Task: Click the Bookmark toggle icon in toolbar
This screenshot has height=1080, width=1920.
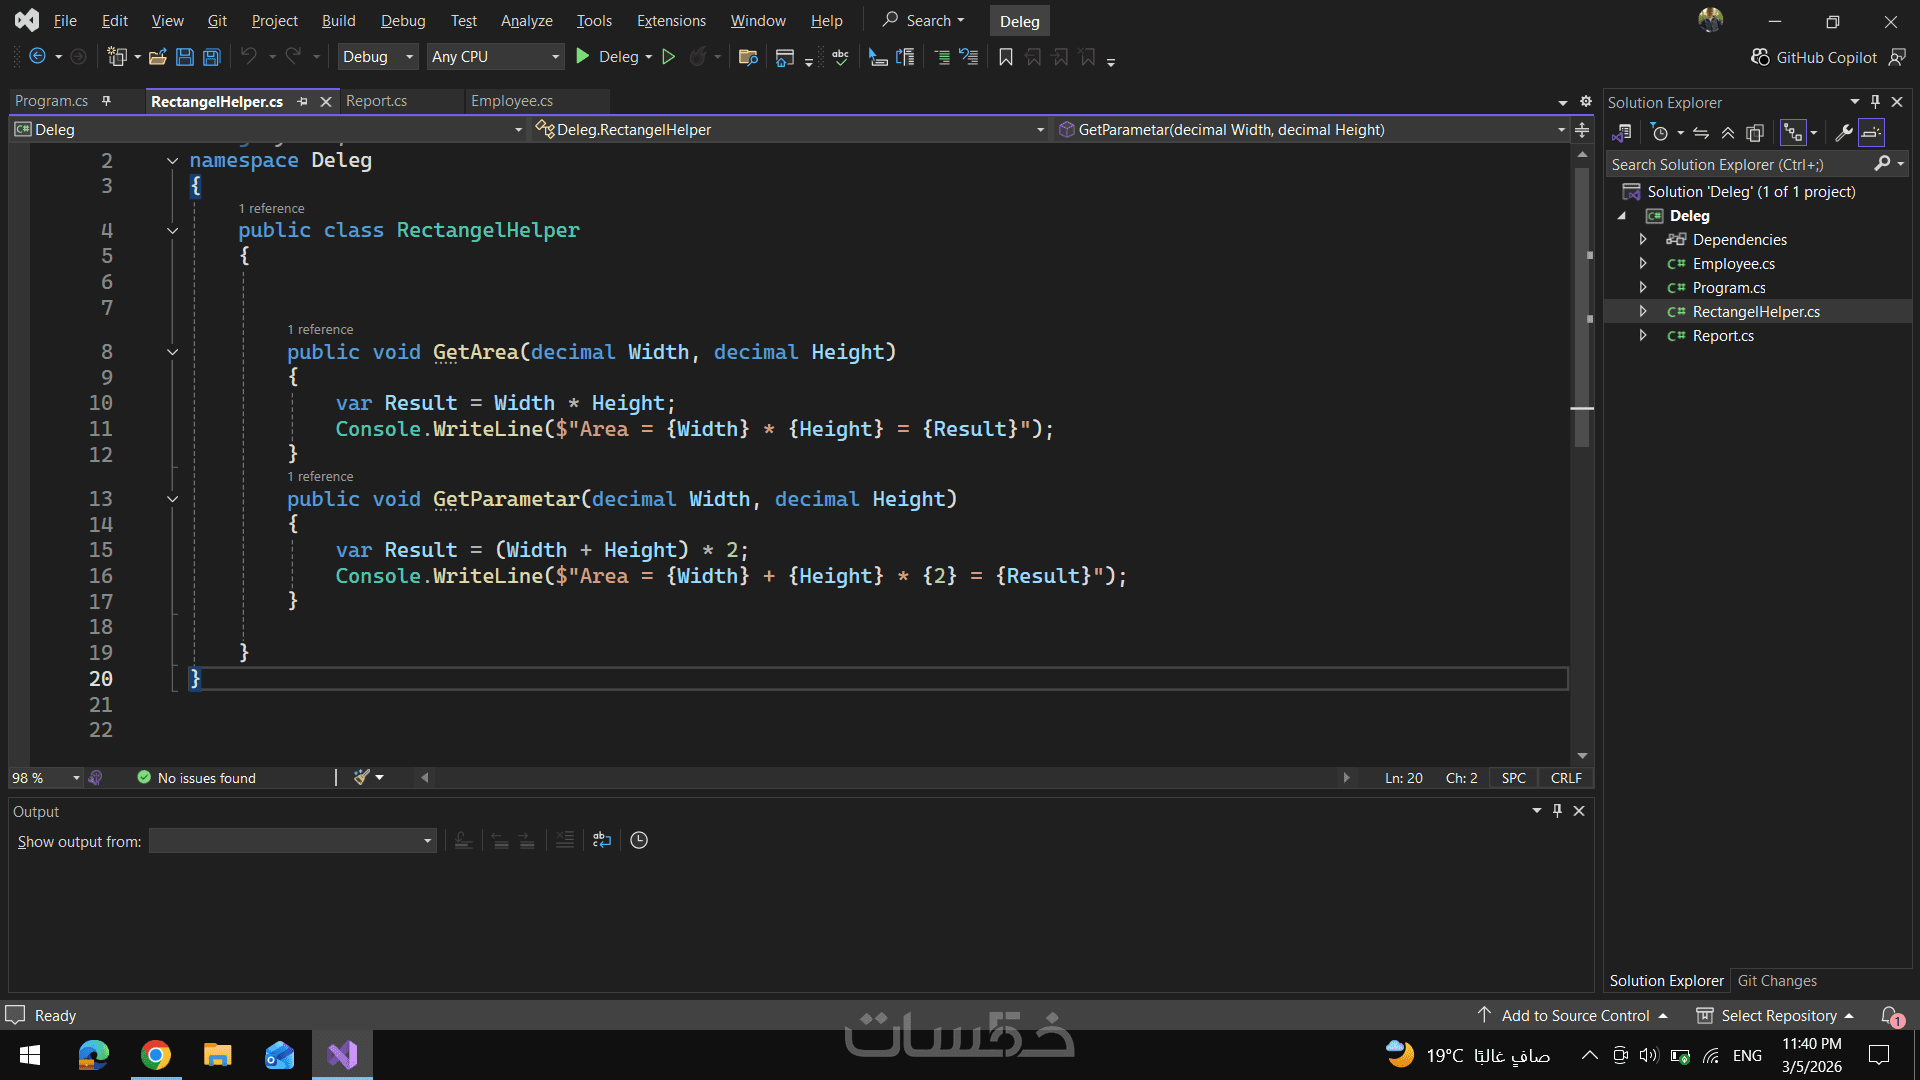Action: pos(1006,57)
